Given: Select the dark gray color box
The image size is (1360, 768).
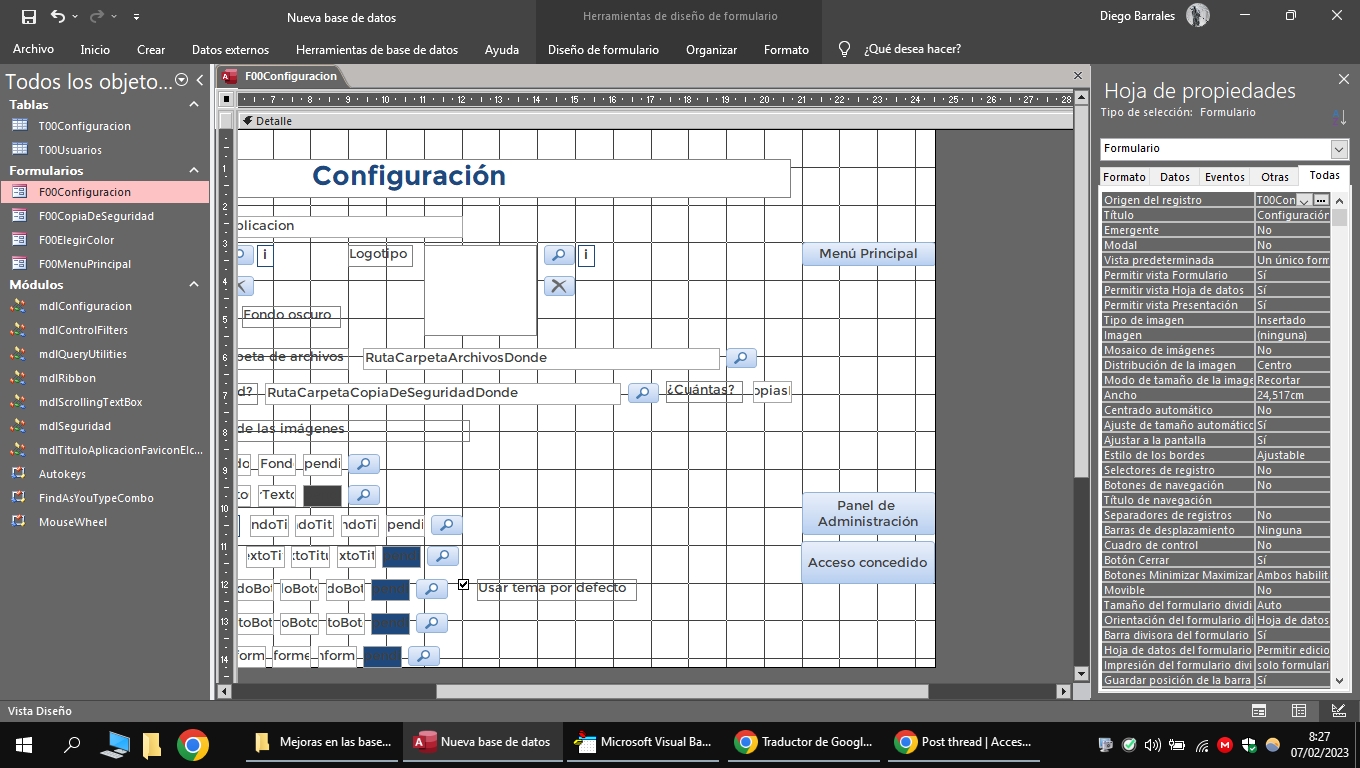Looking at the screenshot, I should tap(322, 496).
